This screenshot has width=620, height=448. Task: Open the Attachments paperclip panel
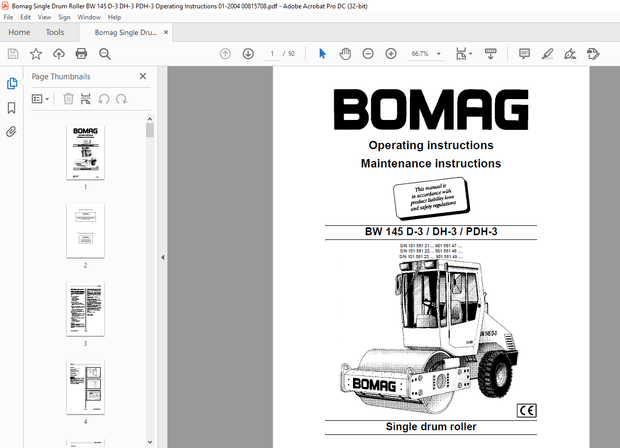point(11,131)
